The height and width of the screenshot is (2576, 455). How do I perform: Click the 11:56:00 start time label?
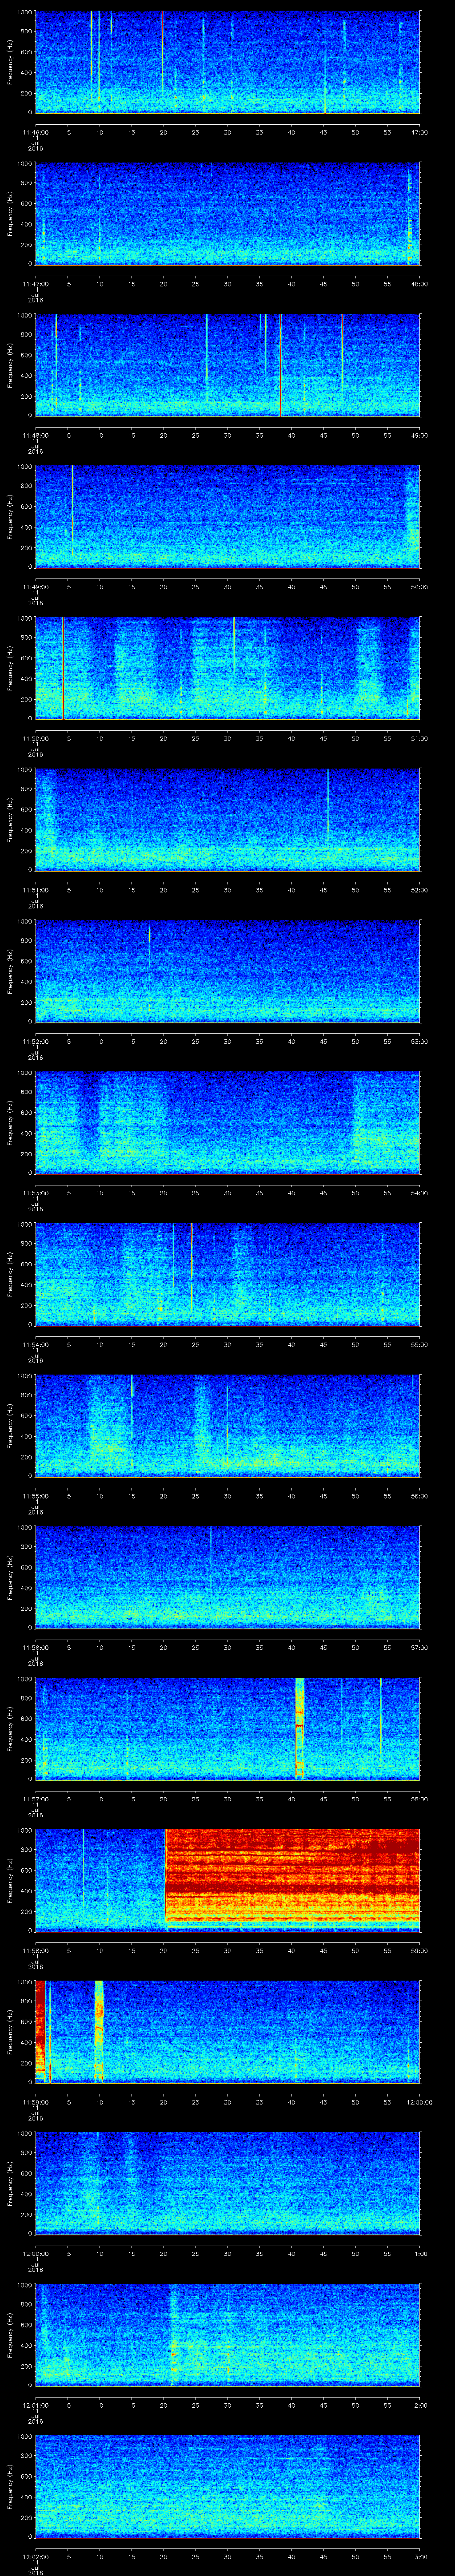pyautogui.click(x=36, y=1647)
